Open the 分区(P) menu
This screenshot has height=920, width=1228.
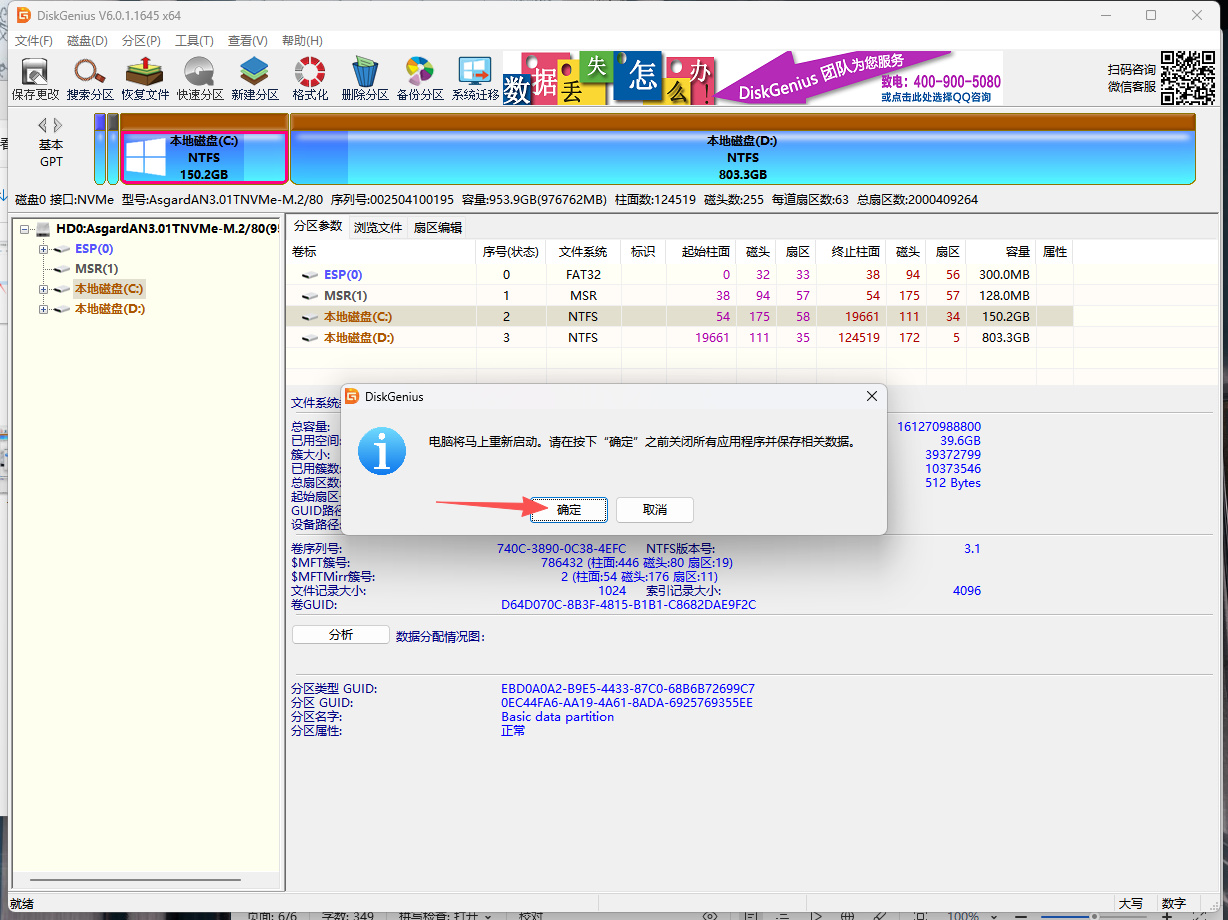141,41
